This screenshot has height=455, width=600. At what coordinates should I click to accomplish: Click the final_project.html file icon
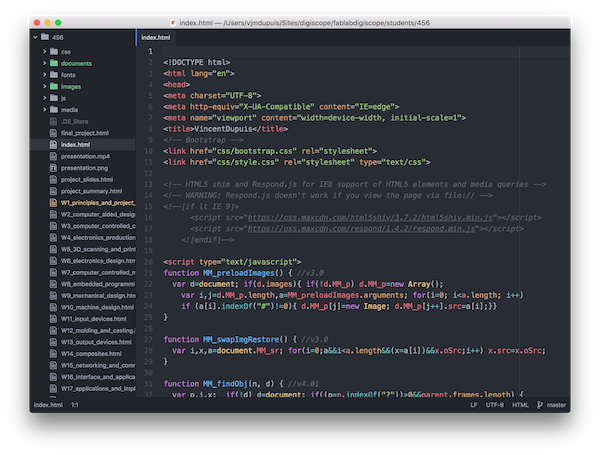[53, 133]
